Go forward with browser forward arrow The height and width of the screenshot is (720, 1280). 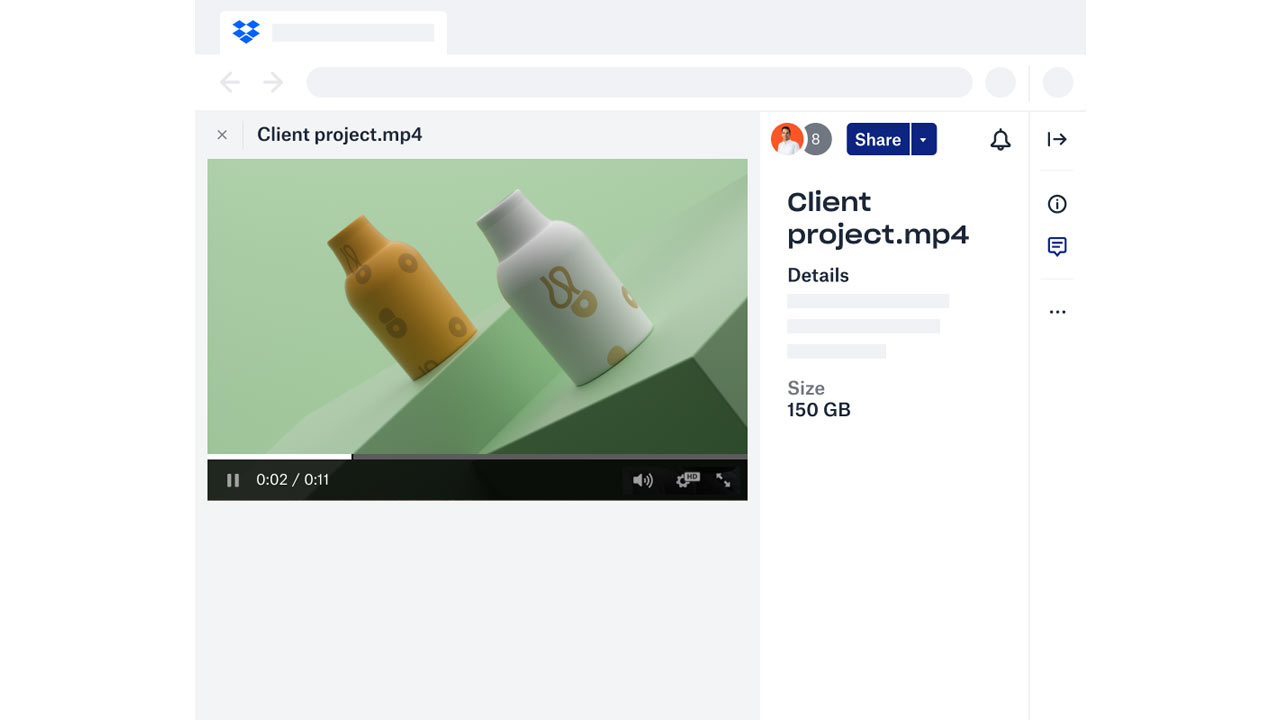click(273, 82)
